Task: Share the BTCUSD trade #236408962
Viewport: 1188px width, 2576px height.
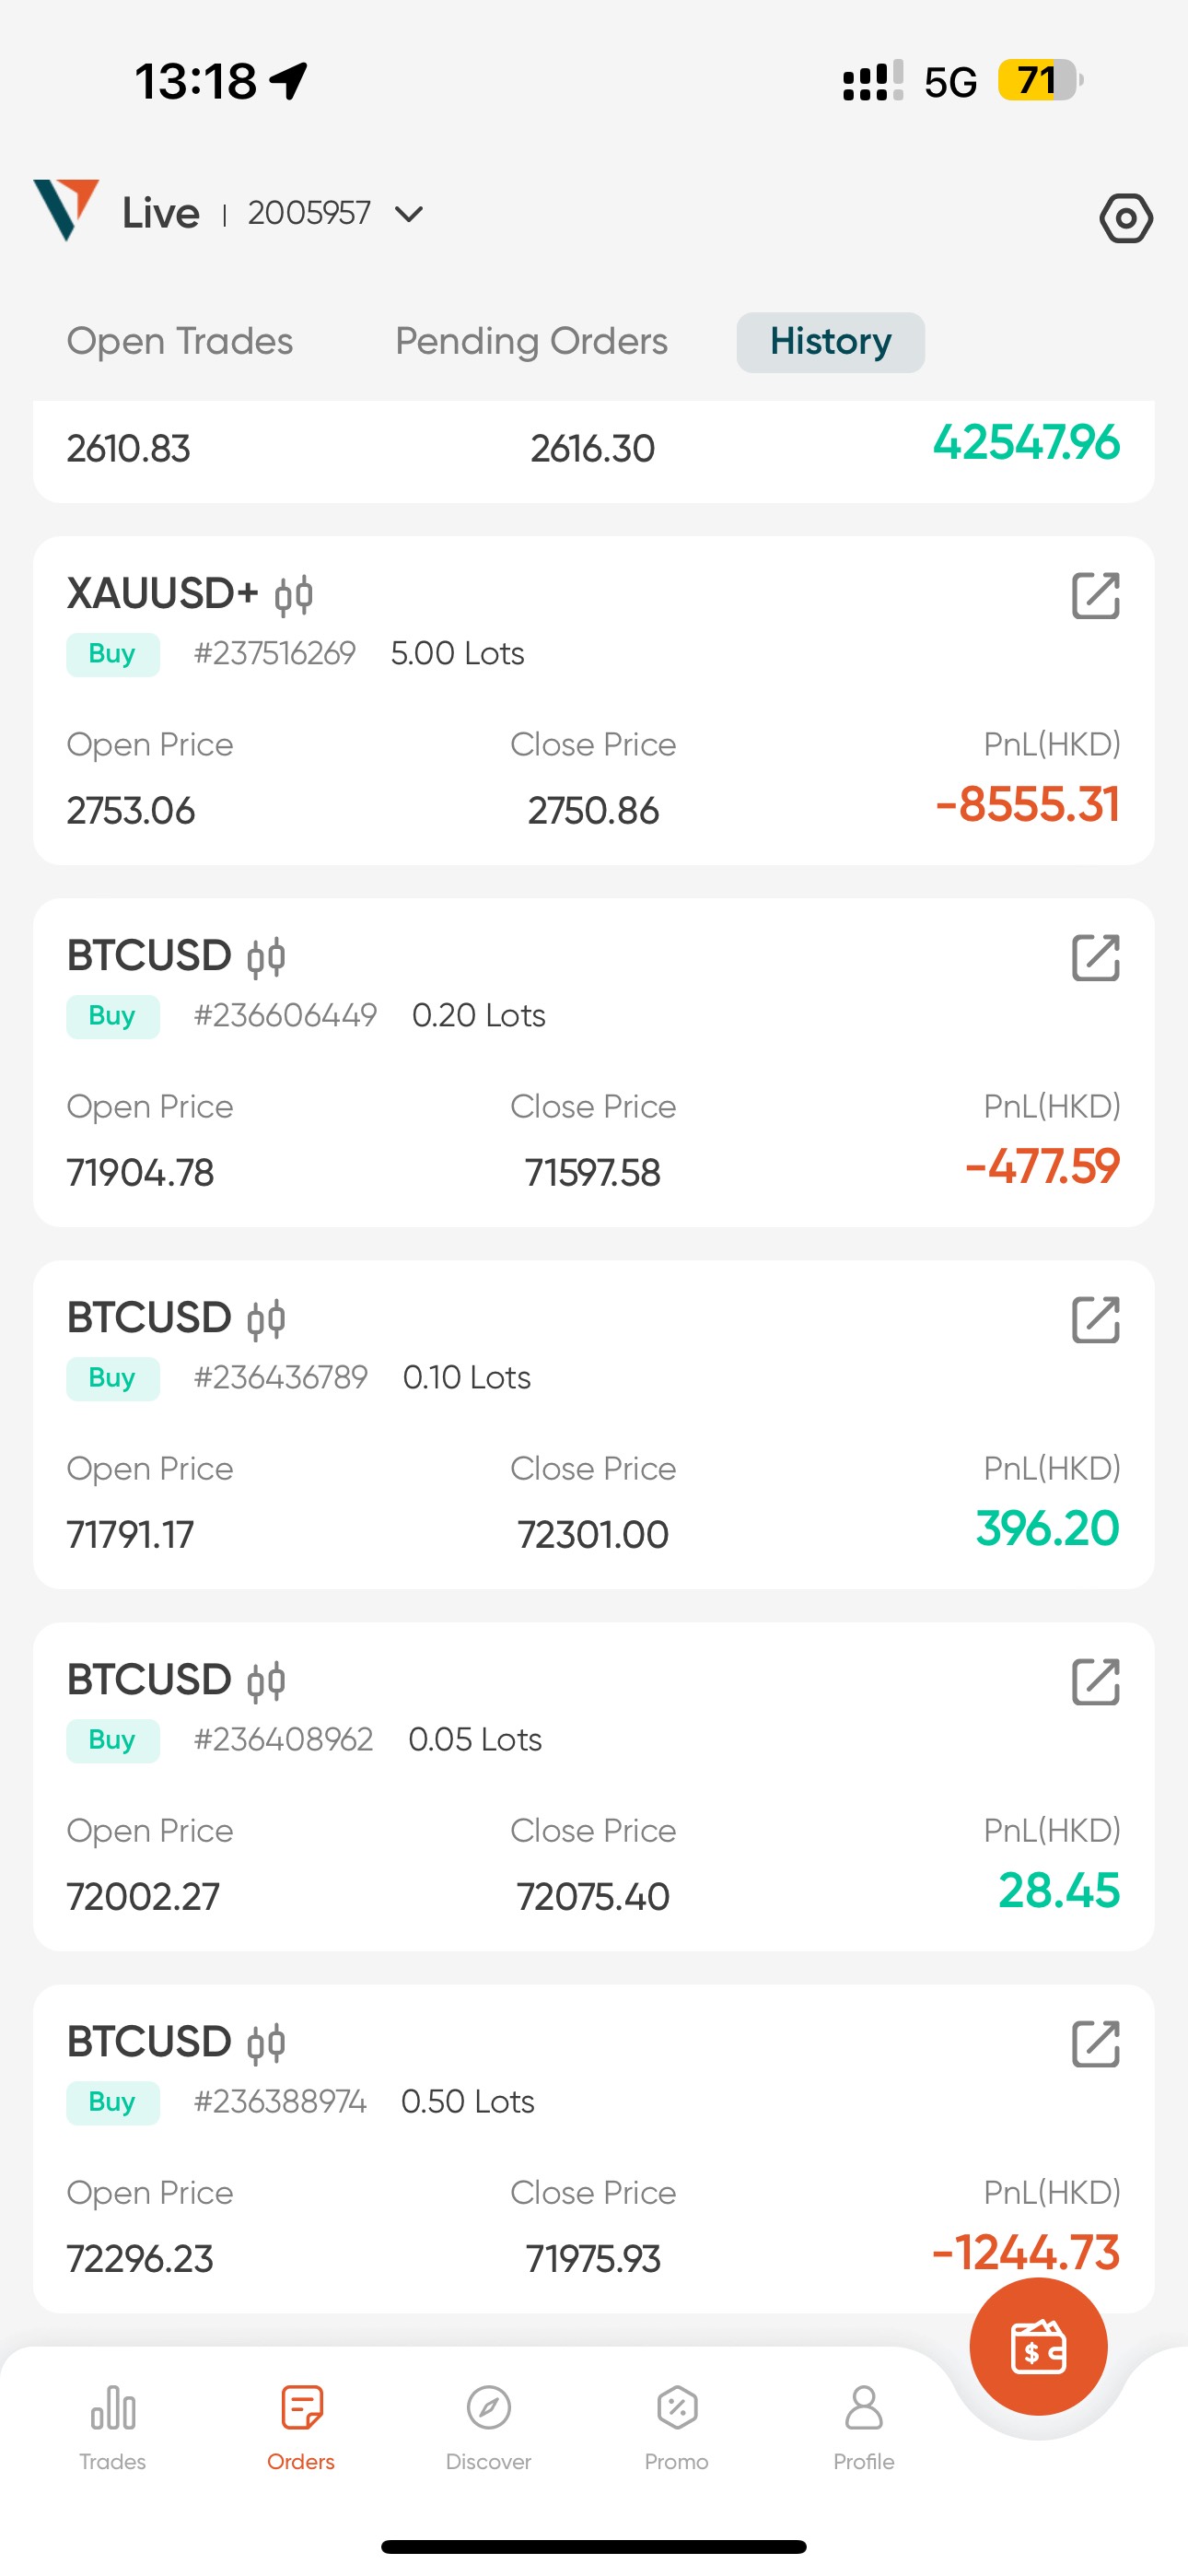Action: tap(1095, 1682)
